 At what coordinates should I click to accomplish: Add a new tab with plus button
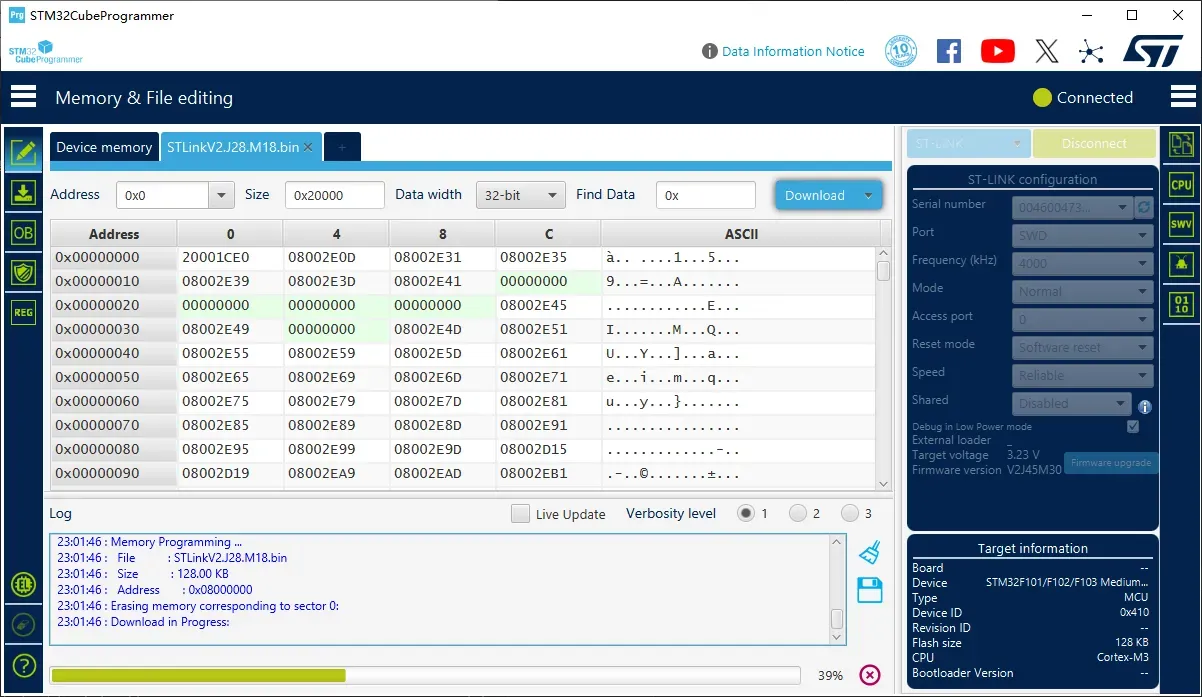coord(342,147)
